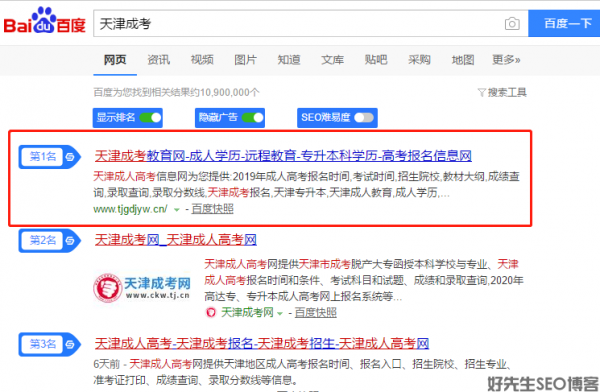600x392 pixels.
Task: Open the green 天津成考网 source link
Action: click(247, 312)
